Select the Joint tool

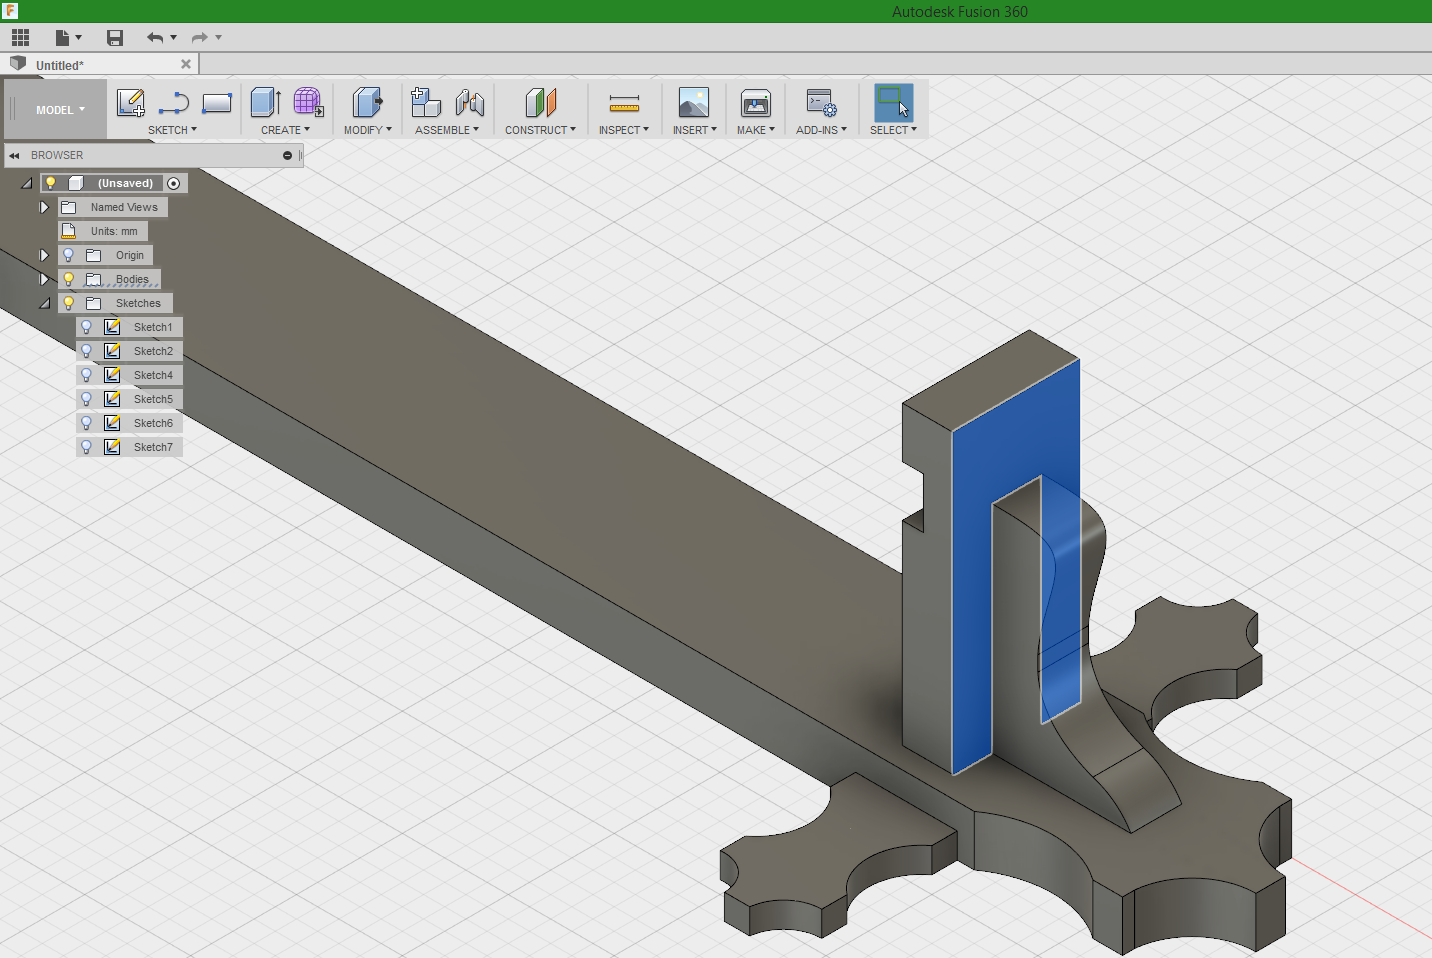point(470,103)
